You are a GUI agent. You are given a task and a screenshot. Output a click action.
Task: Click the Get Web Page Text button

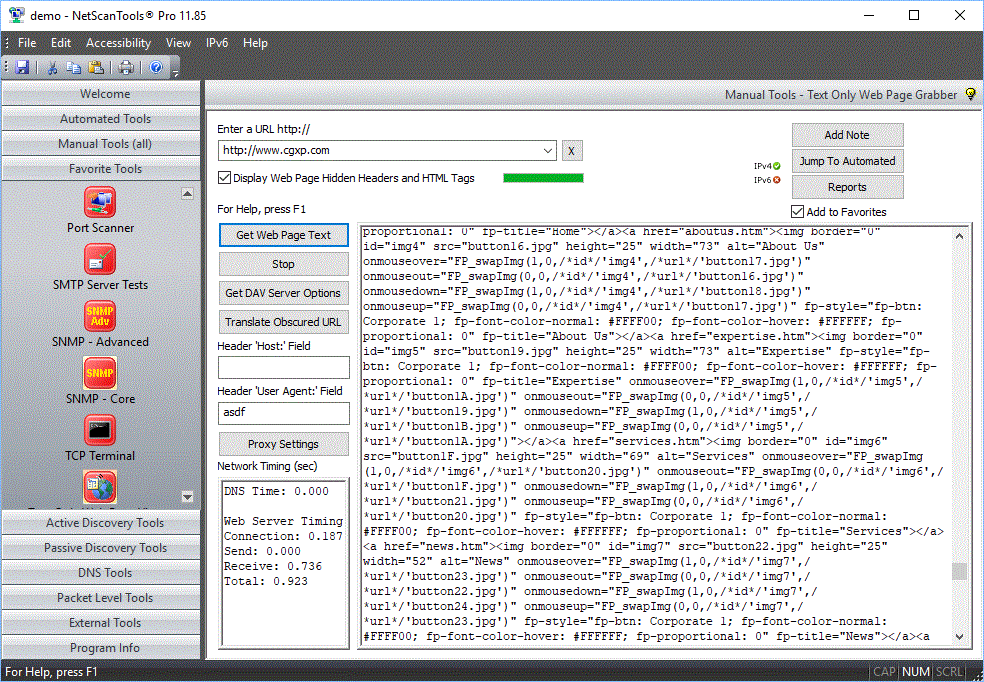pos(284,235)
